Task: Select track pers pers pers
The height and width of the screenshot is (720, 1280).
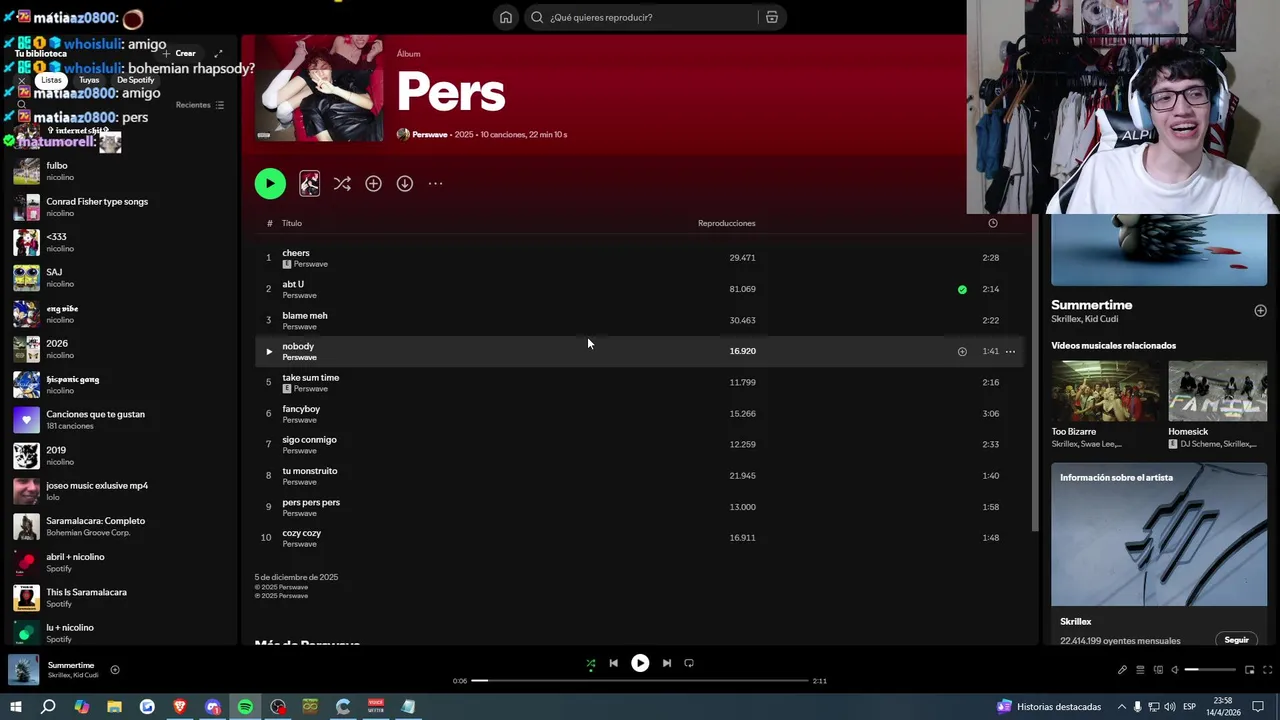Action: (638, 507)
